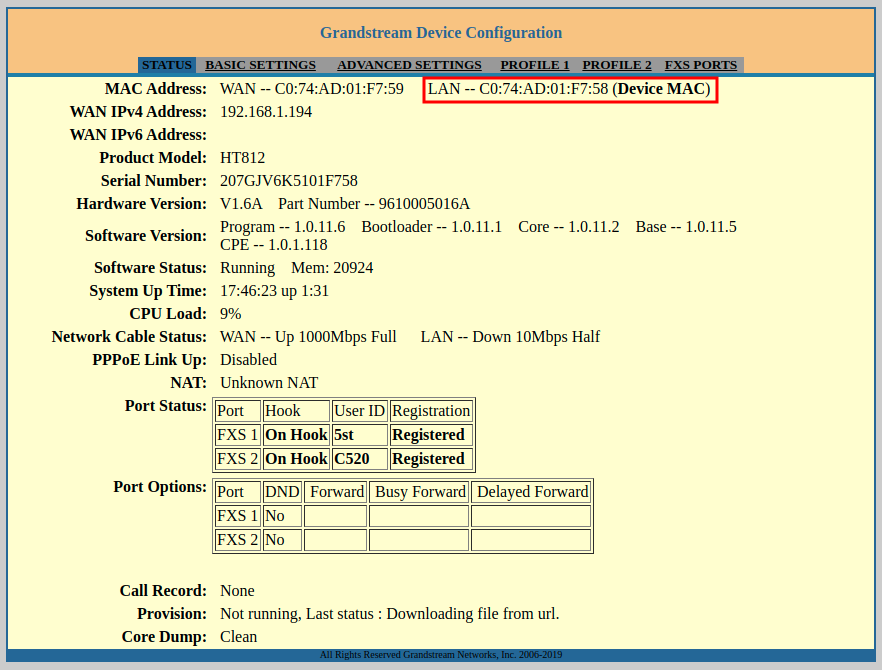Click the highlighted LAN Device MAC address
882x670 pixels.
569,89
